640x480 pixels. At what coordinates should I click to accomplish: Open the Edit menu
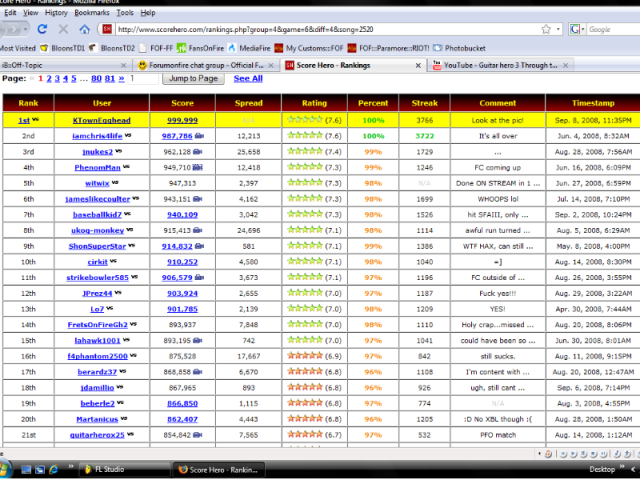(x=10, y=13)
